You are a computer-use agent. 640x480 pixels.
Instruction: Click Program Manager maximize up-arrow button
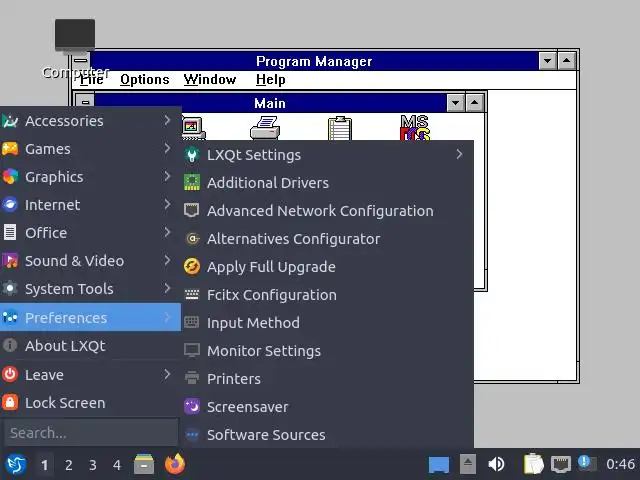(x=567, y=61)
